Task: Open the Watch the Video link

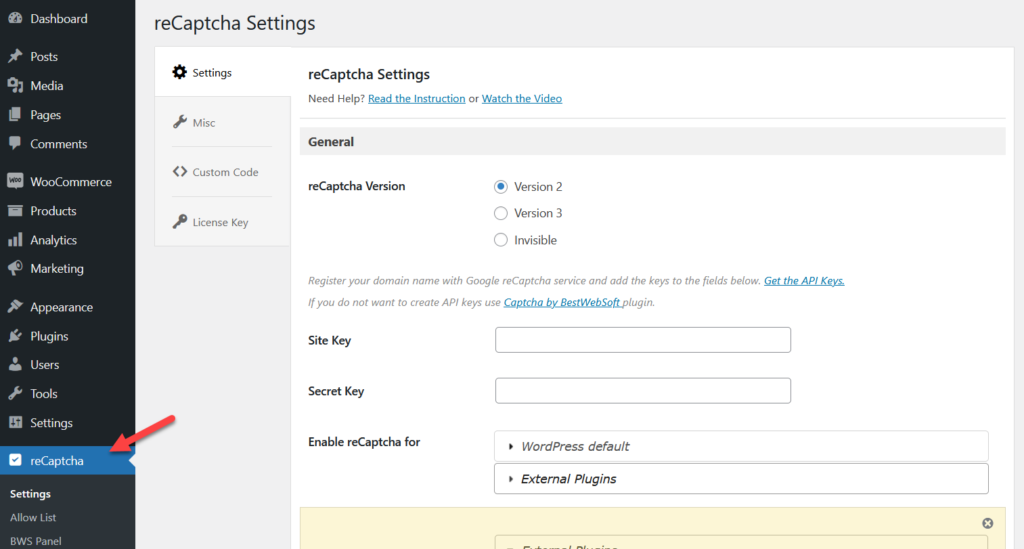Action: 522,99
